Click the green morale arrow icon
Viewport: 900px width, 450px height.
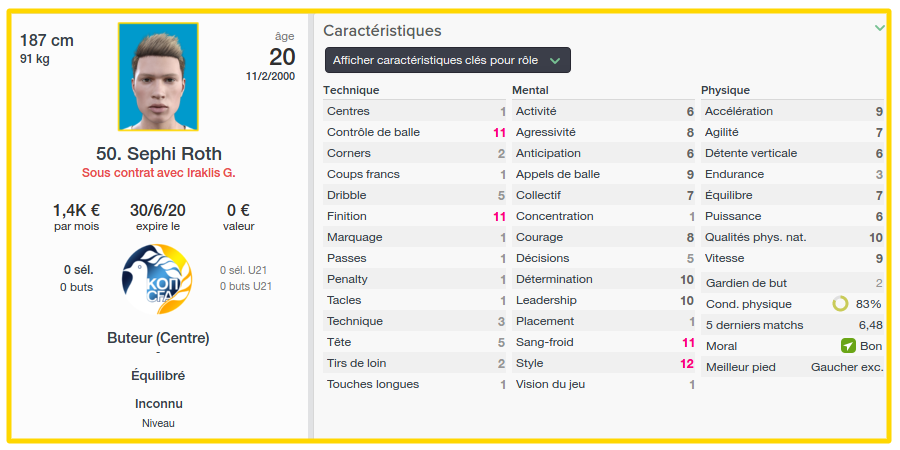click(x=848, y=346)
